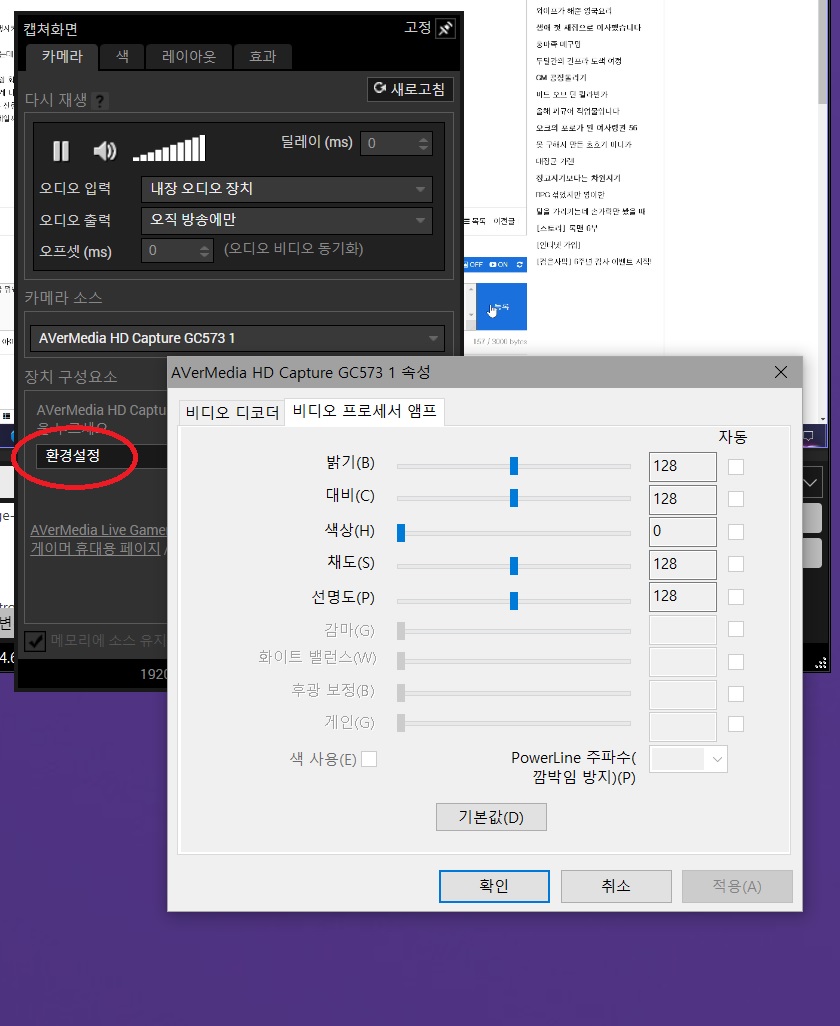Click the 오프셋 (ms) stepper arrows
The image size is (840, 1026).
(x=205, y=251)
